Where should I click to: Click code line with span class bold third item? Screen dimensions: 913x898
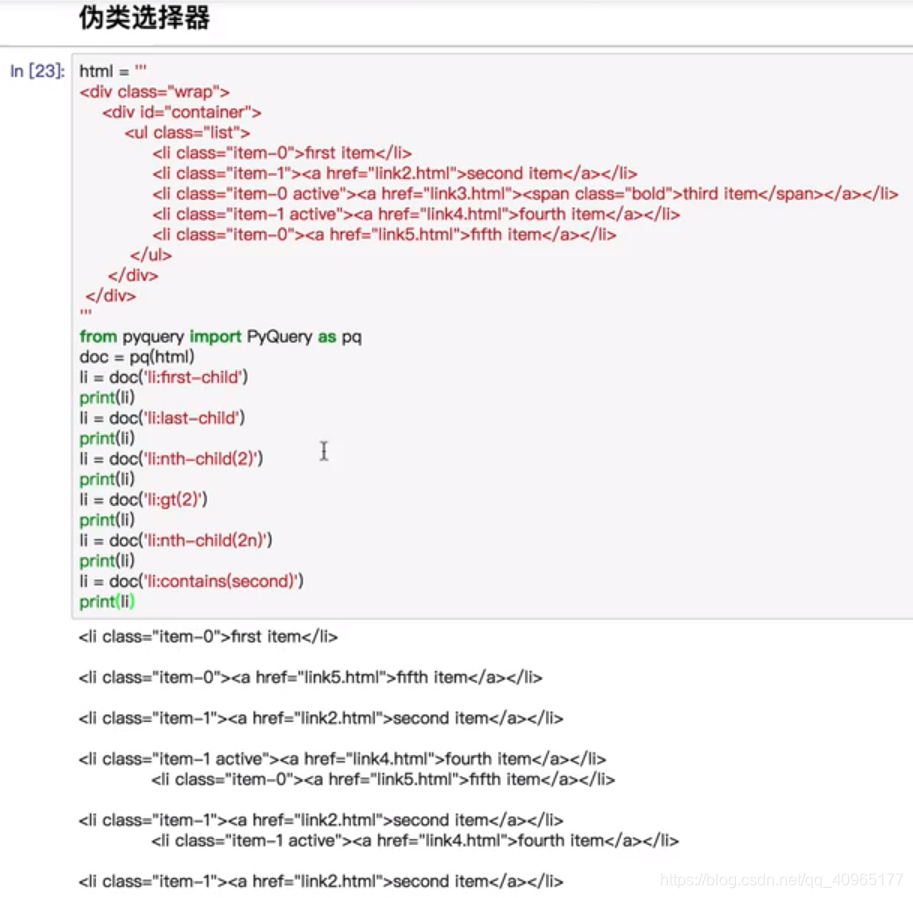point(525,194)
